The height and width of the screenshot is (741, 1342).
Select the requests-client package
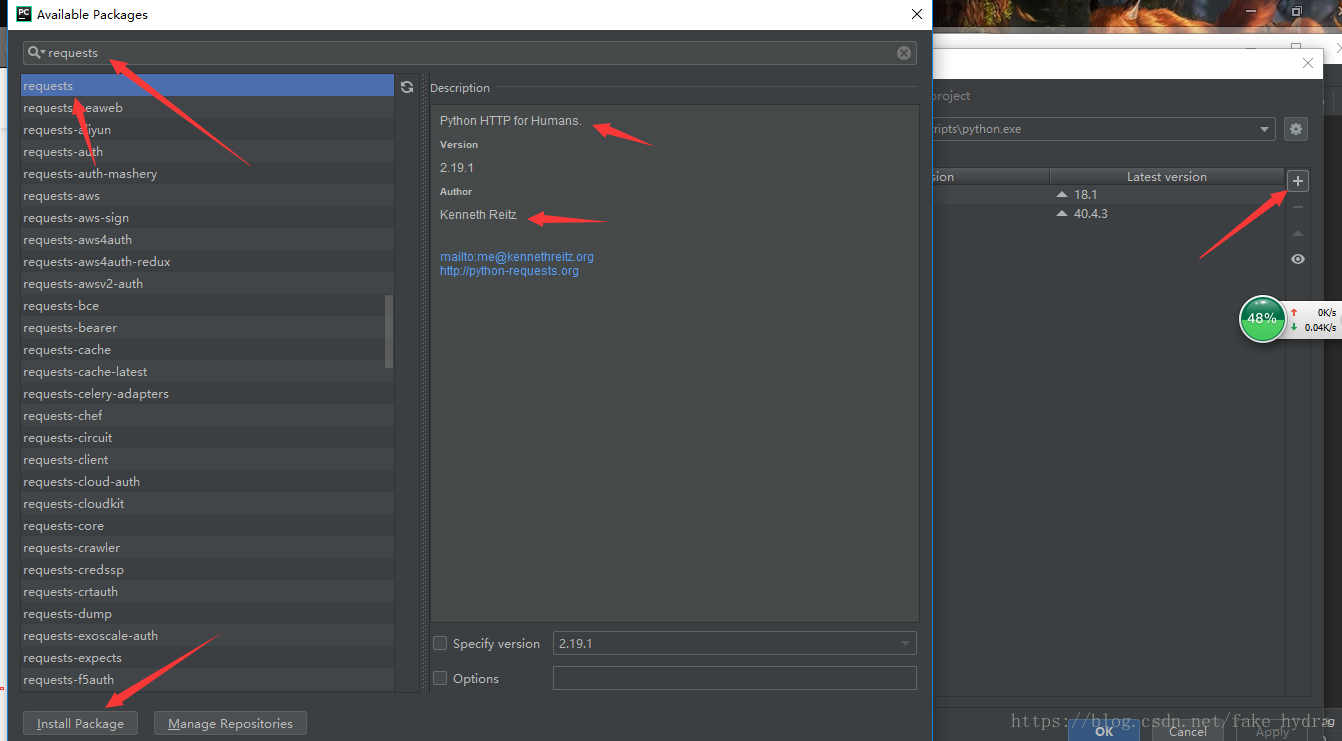tap(207, 460)
